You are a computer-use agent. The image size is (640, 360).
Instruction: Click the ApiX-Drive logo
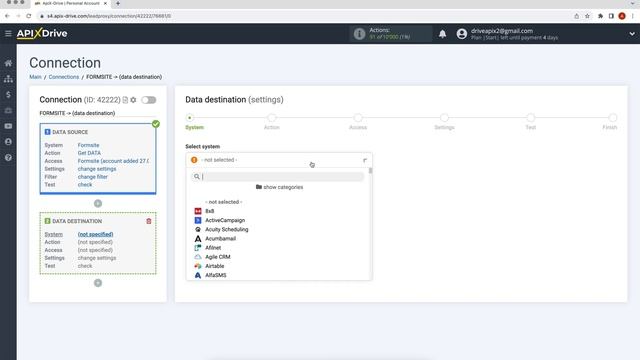point(42,33)
